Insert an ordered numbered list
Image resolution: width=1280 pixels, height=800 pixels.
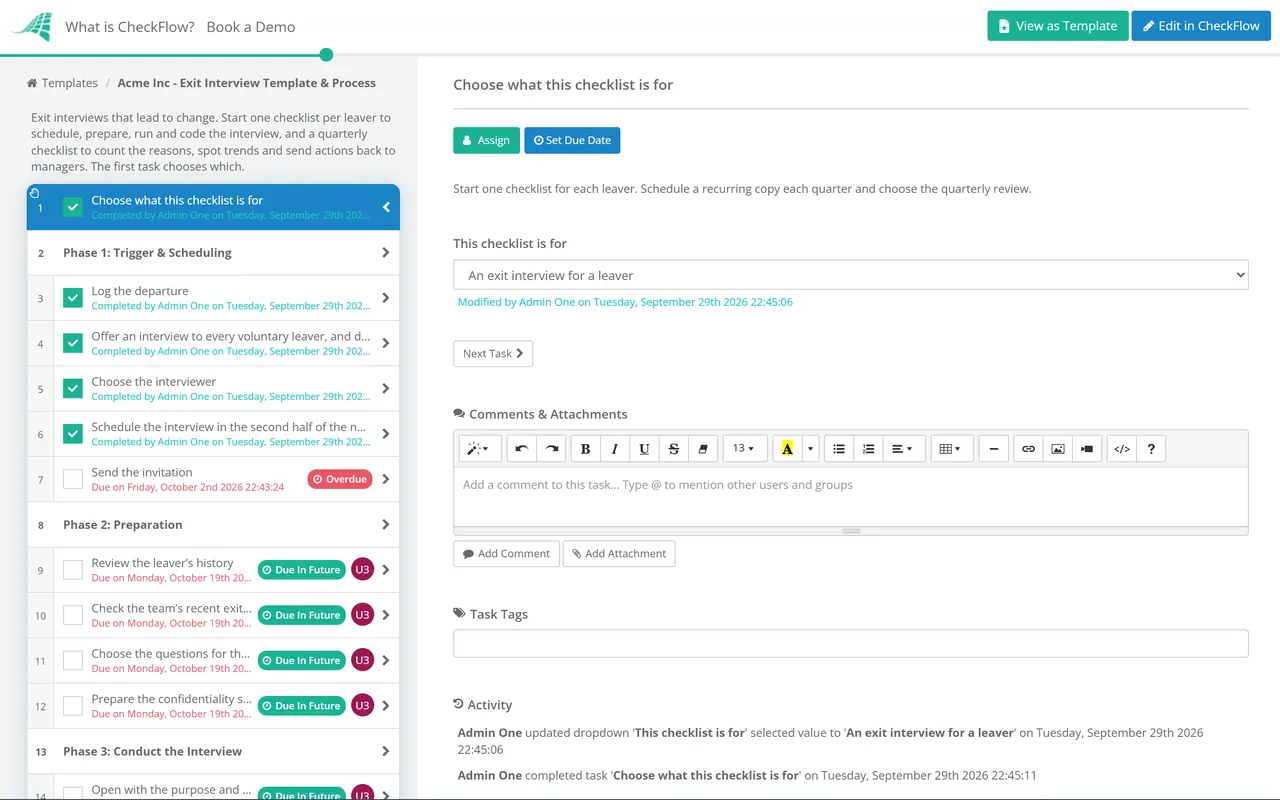(x=869, y=449)
